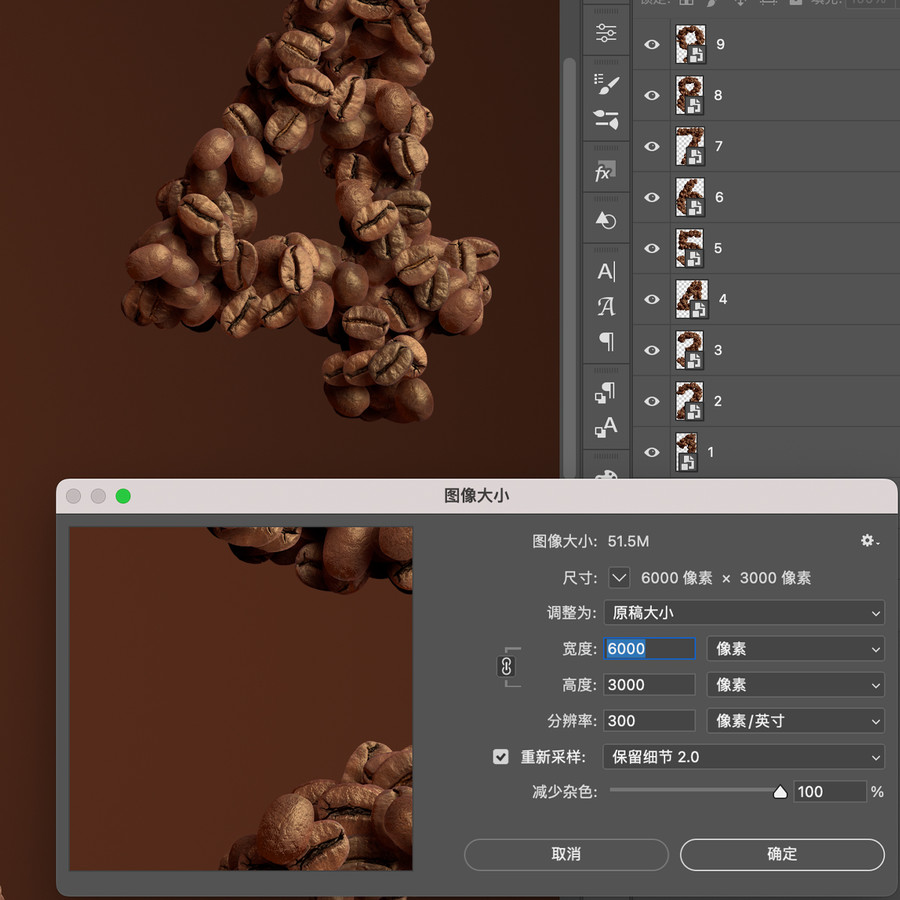The width and height of the screenshot is (900, 900).
Task: Adjust the 减少杂色 slider handle
Action: tap(779, 792)
